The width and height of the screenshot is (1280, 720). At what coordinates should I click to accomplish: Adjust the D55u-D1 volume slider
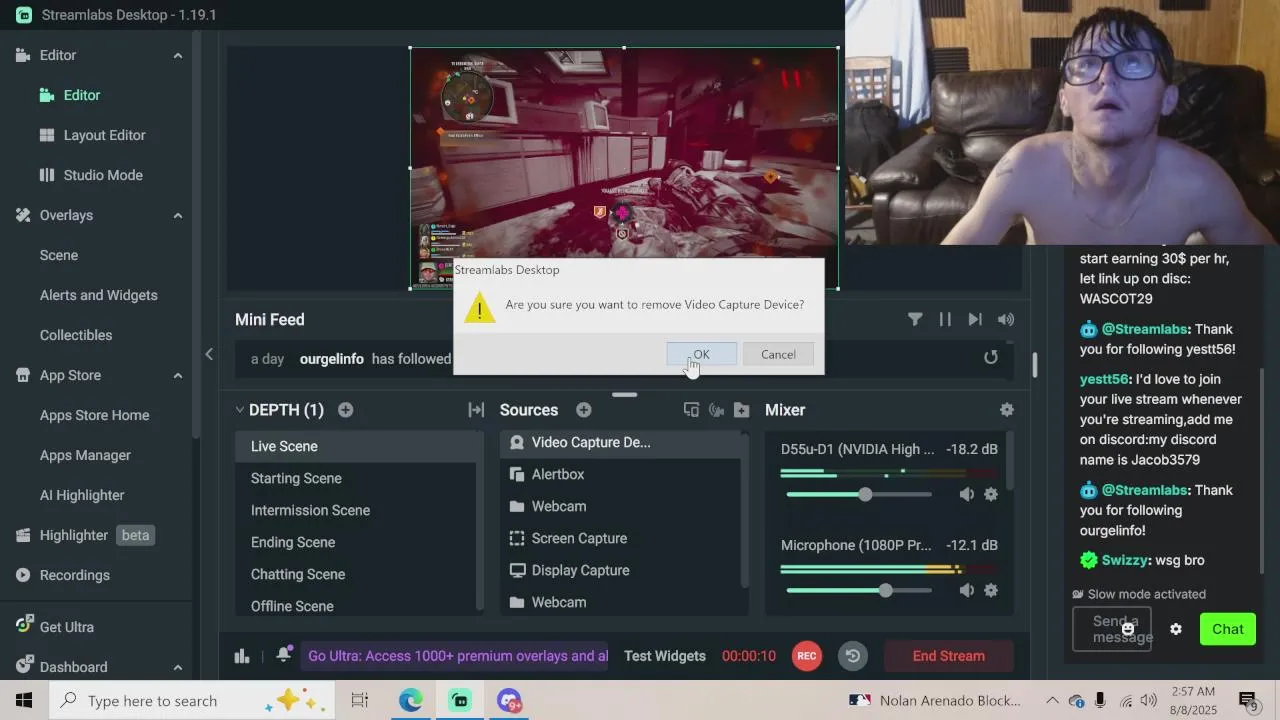(x=865, y=494)
